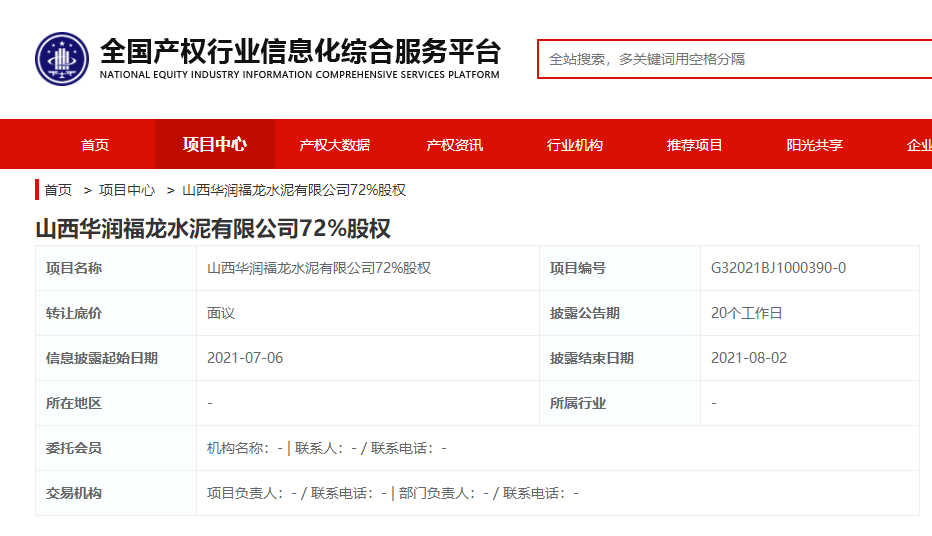Click the 转让底价 label cell
The height and width of the screenshot is (536, 932).
tap(116, 313)
